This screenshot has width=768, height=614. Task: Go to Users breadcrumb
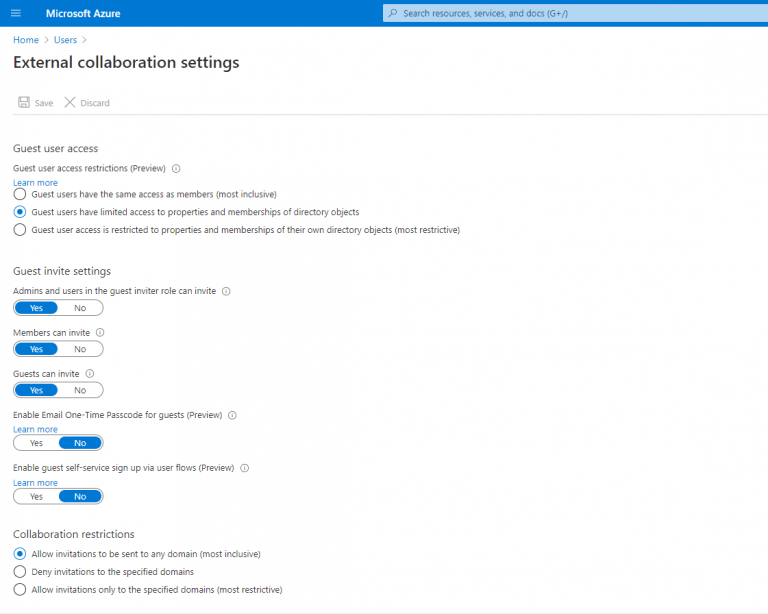(x=65, y=40)
